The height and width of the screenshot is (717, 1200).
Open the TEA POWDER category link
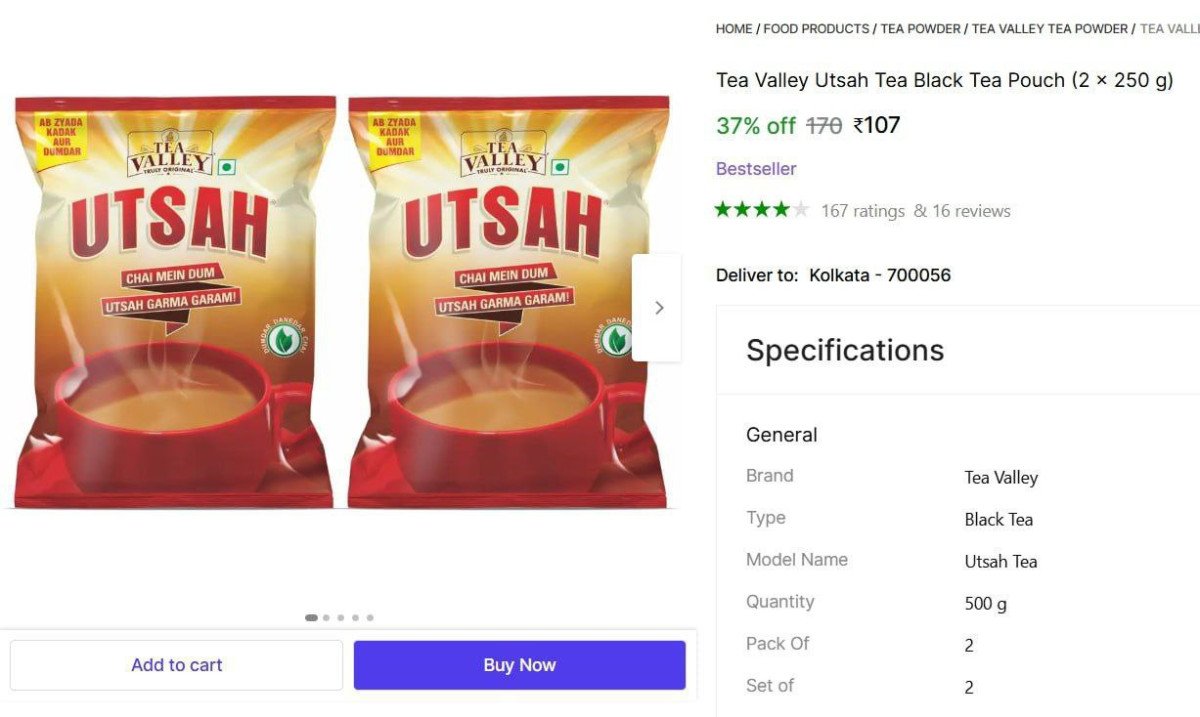click(920, 28)
